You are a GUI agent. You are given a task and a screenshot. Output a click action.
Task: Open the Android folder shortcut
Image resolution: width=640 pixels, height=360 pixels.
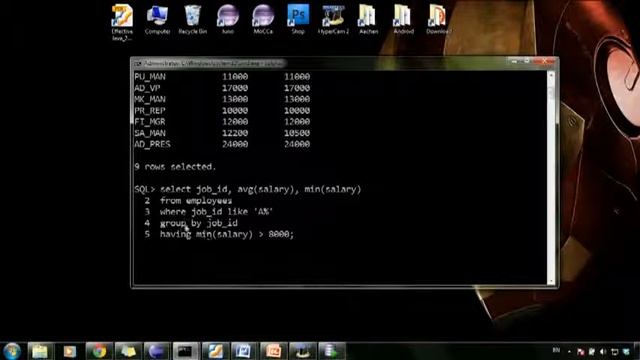(x=403, y=19)
